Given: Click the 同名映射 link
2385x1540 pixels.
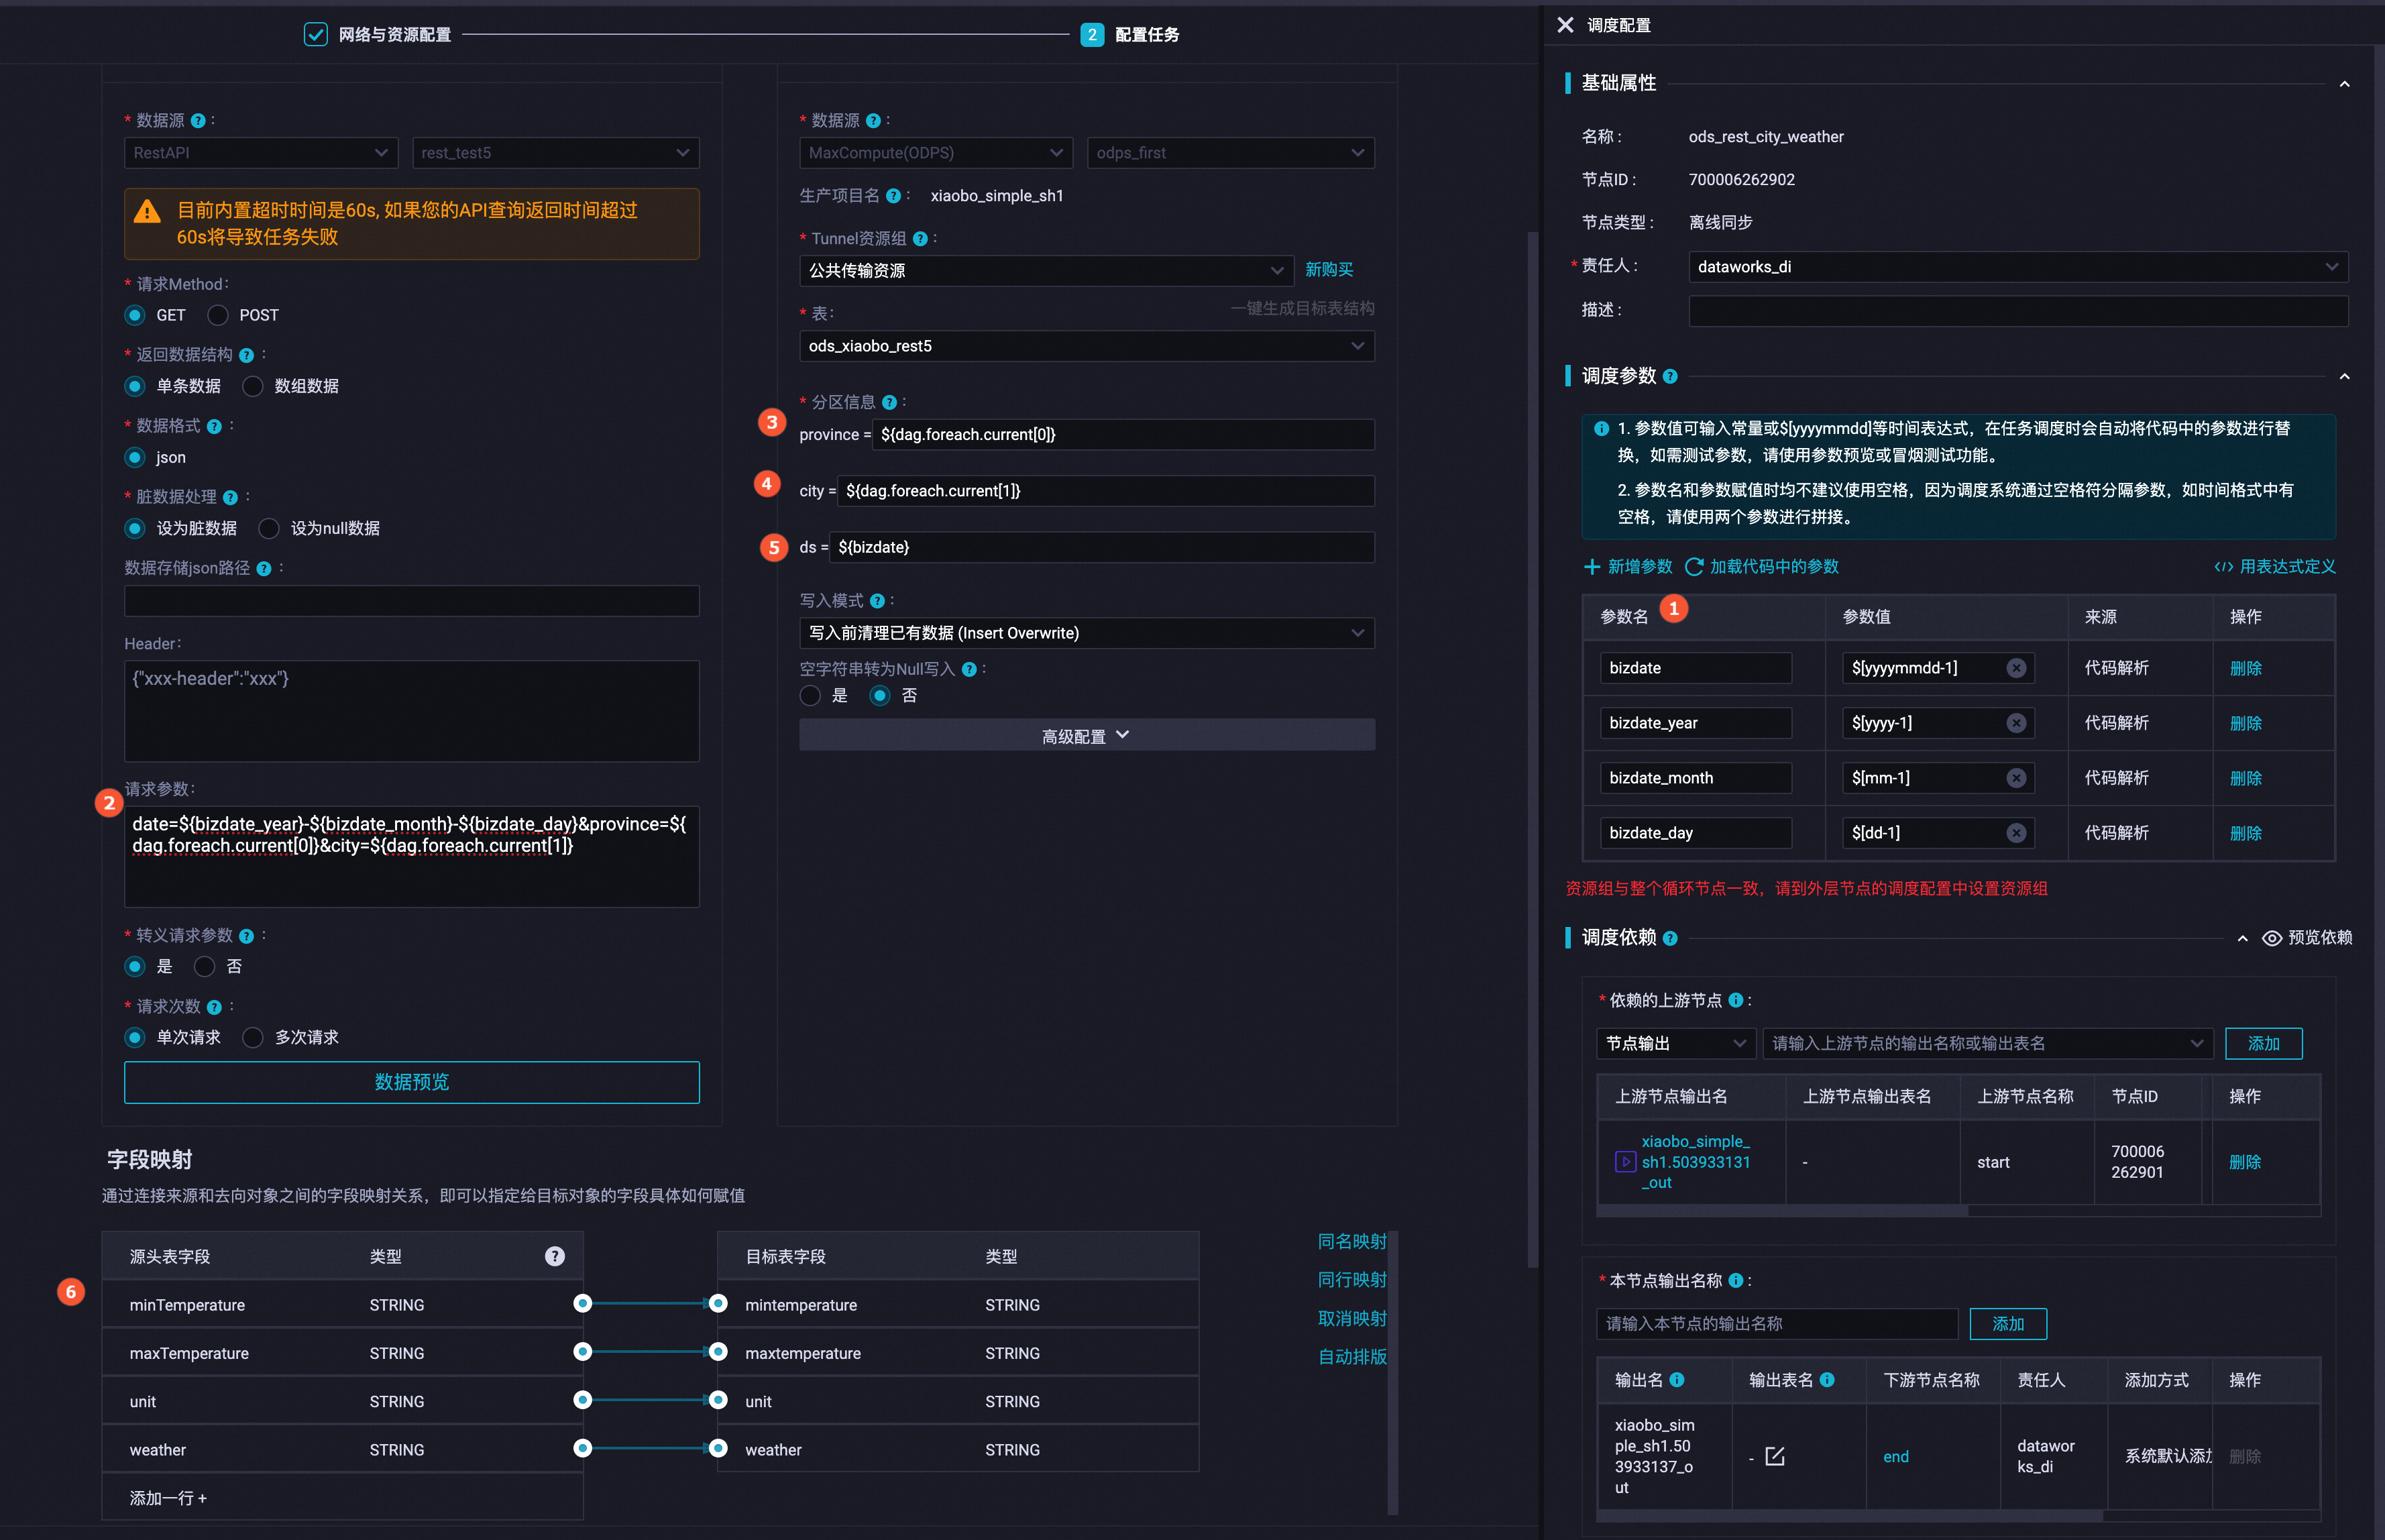Looking at the screenshot, I should click(x=1351, y=1241).
